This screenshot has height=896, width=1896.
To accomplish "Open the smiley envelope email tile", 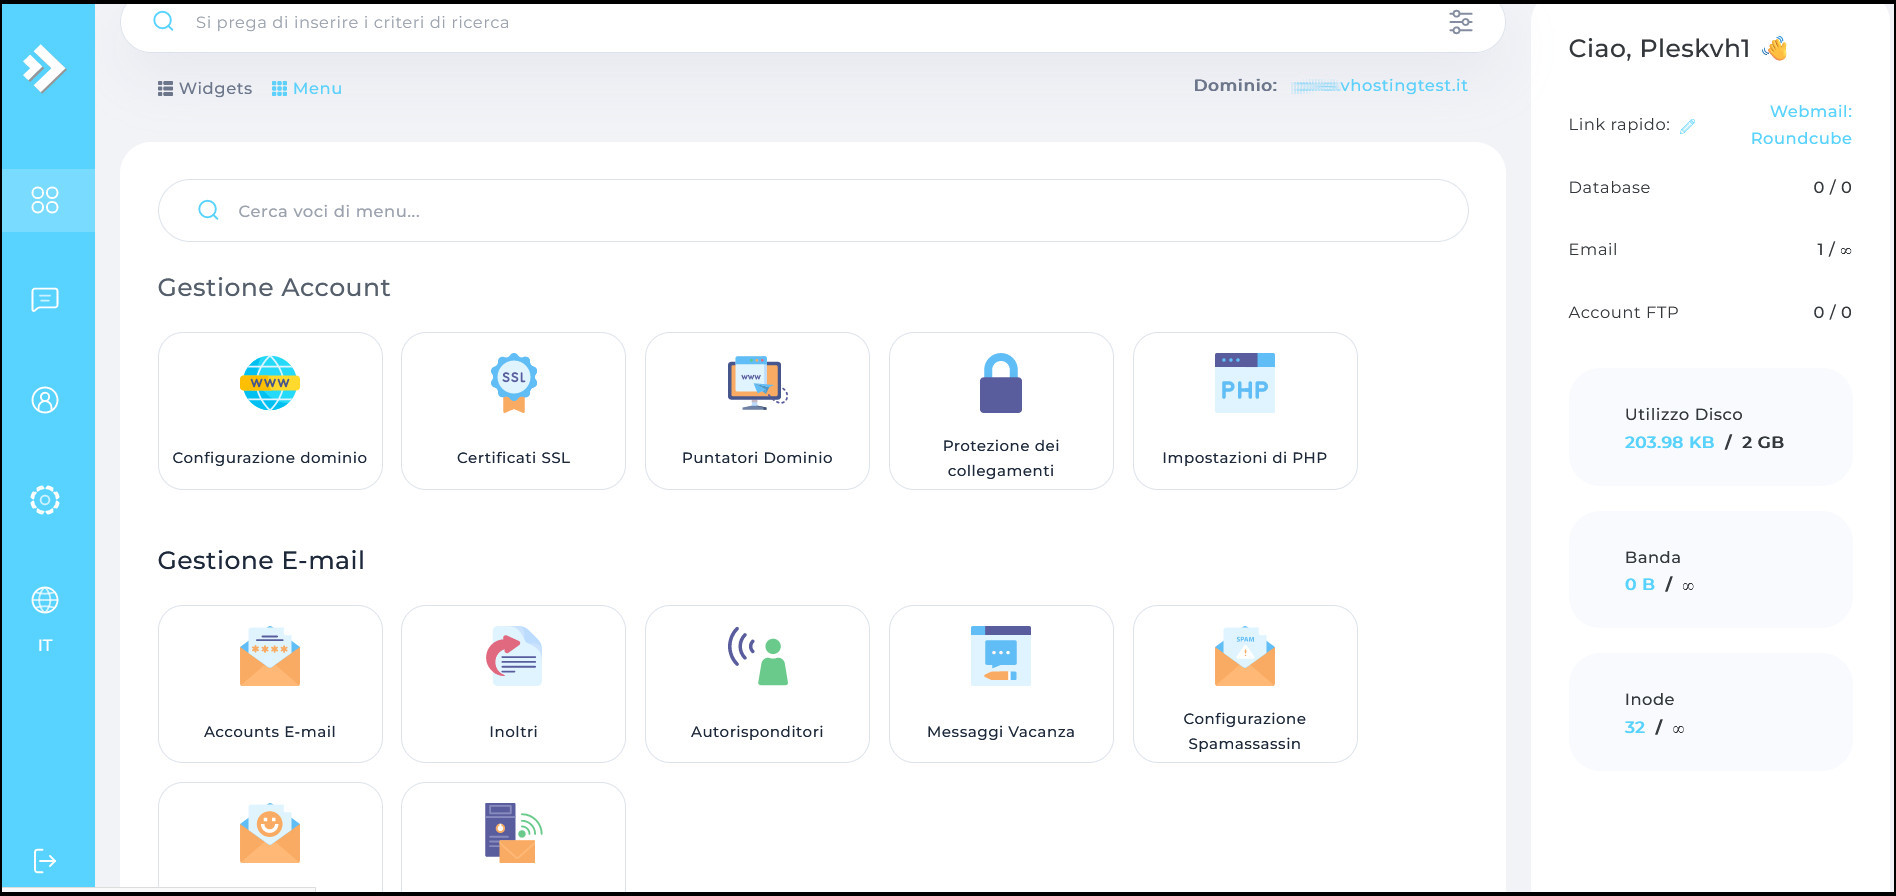I will click(x=270, y=836).
